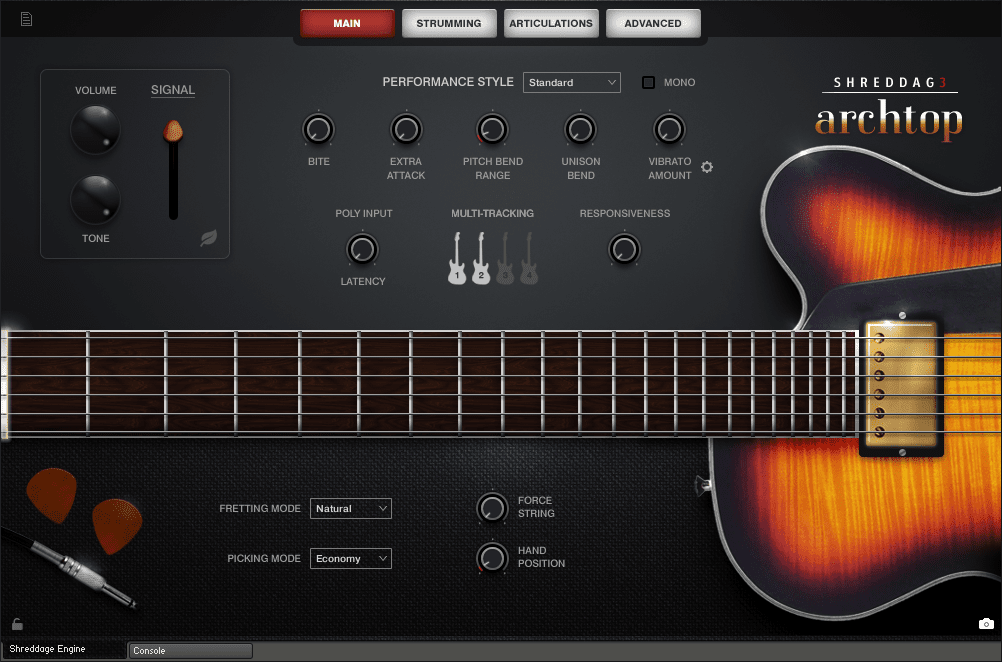This screenshot has width=1002, height=662.
Task: Switch to the Strumming tab
Action: point(449,23)
